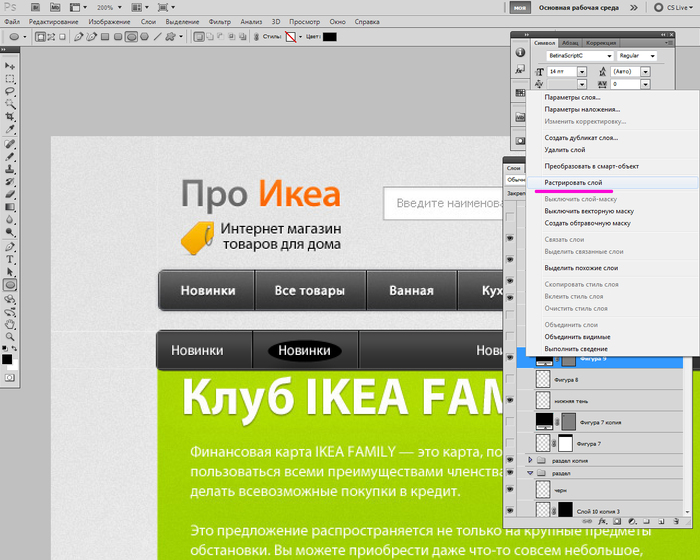The image size is (700, 560).
Task: Launch Bridge from the application bar
Action: coord(35,8)
